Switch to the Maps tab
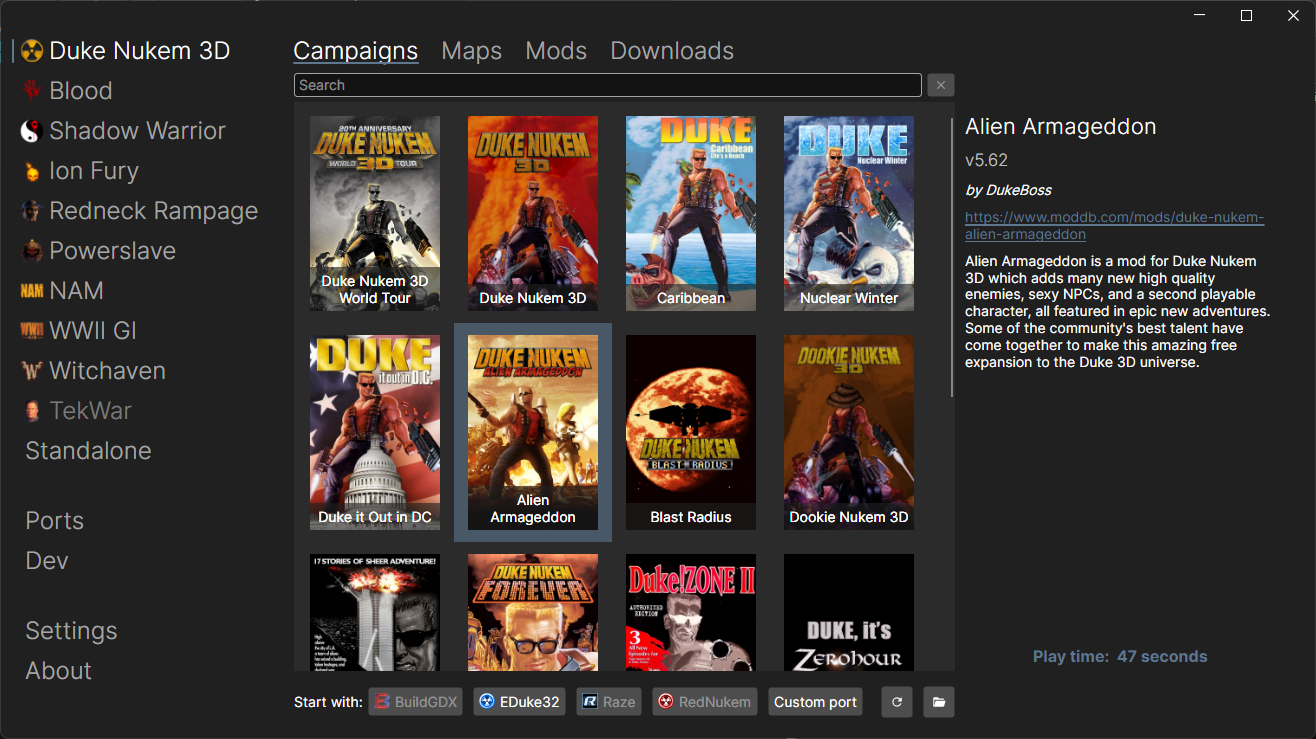The height and width of the screenshot is (739, 1316). coord(472,51)
